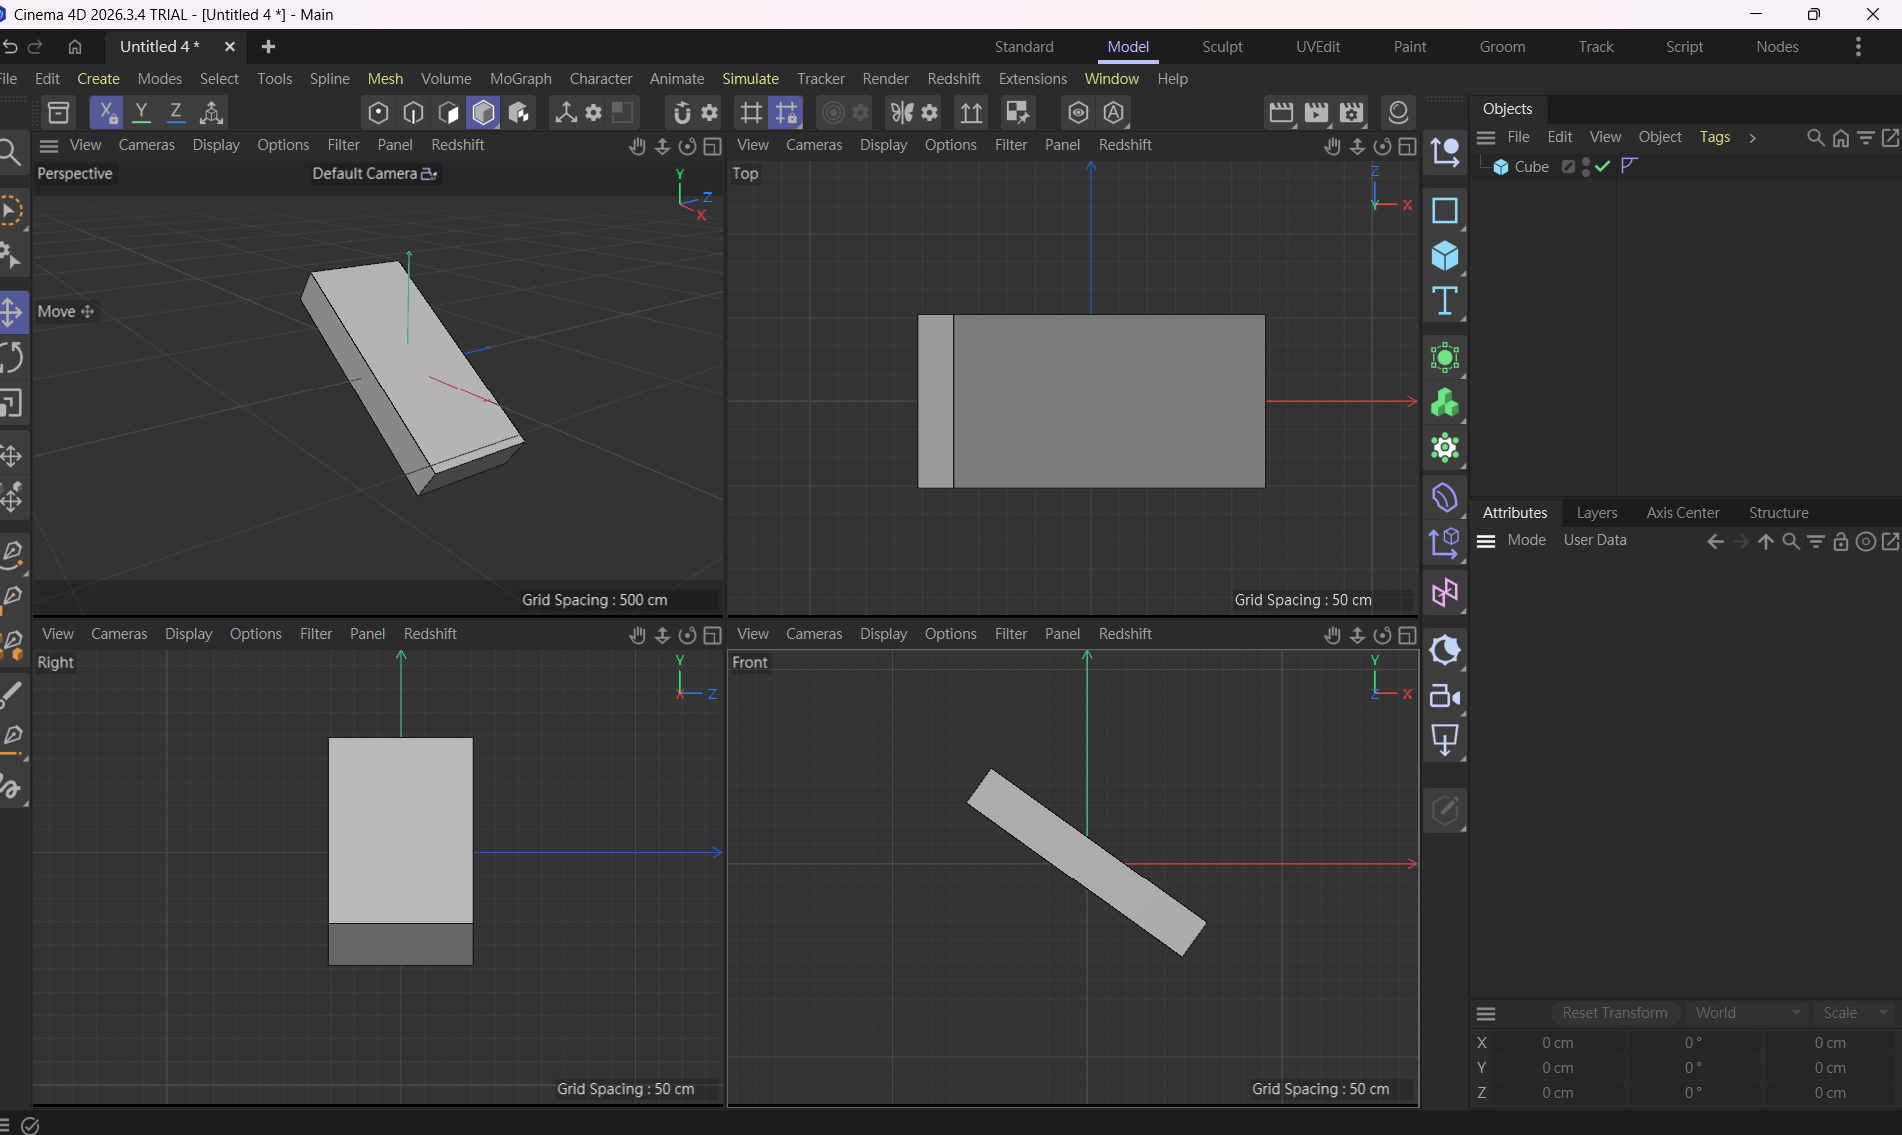Open the Front view Cameras menu
The width and height of the screenshot is (1902, 1135).
click(813, 634)
